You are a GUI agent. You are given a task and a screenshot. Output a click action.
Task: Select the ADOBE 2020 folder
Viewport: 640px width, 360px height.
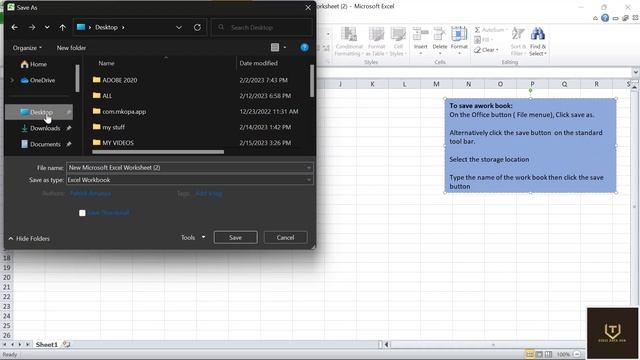tap(115, 80)
